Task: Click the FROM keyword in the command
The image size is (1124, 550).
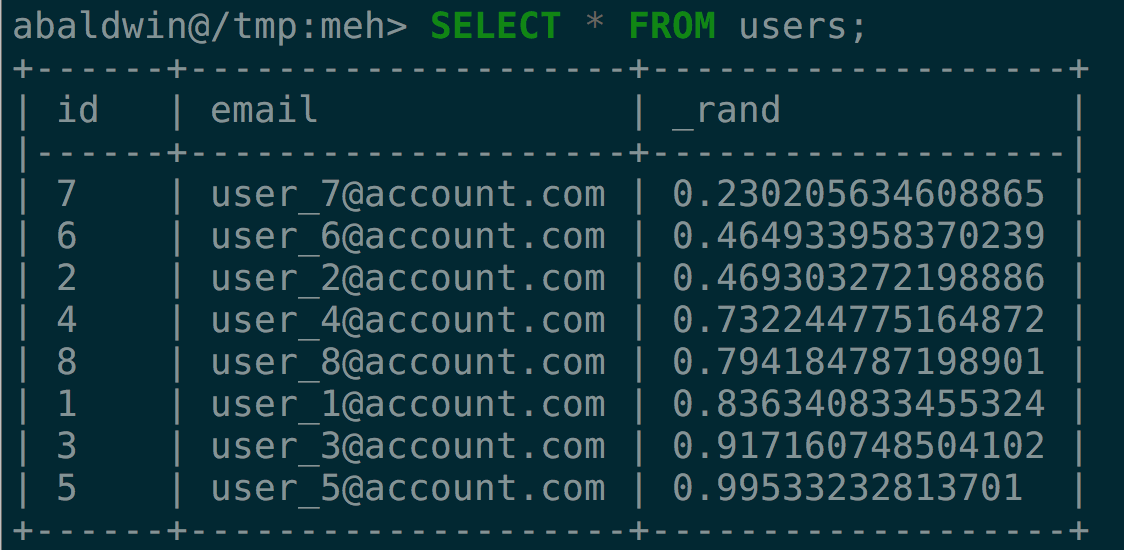Action: (672, 27)
